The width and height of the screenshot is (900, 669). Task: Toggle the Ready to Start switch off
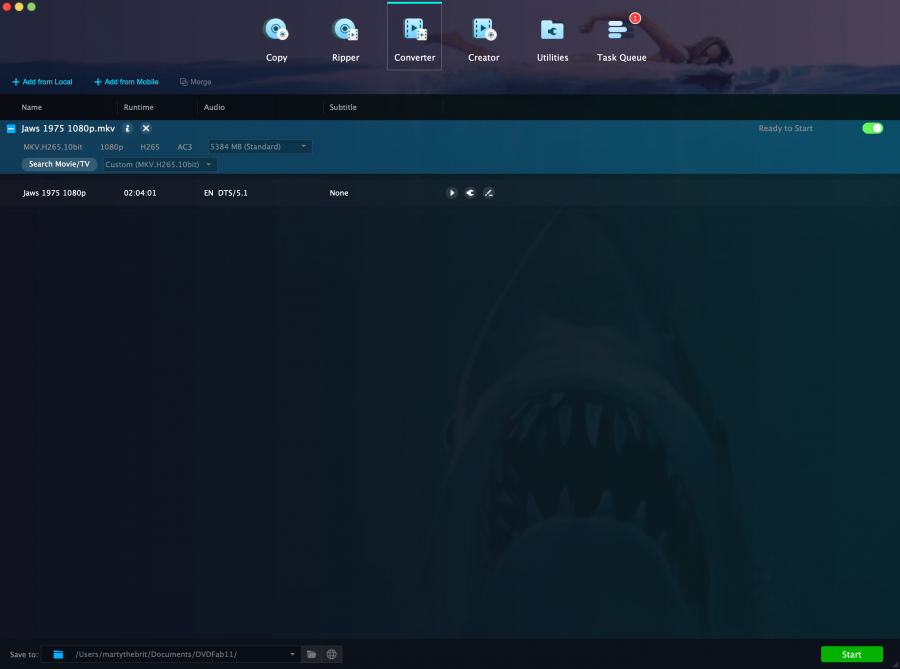pyautogui.click(x=872, y=128)
